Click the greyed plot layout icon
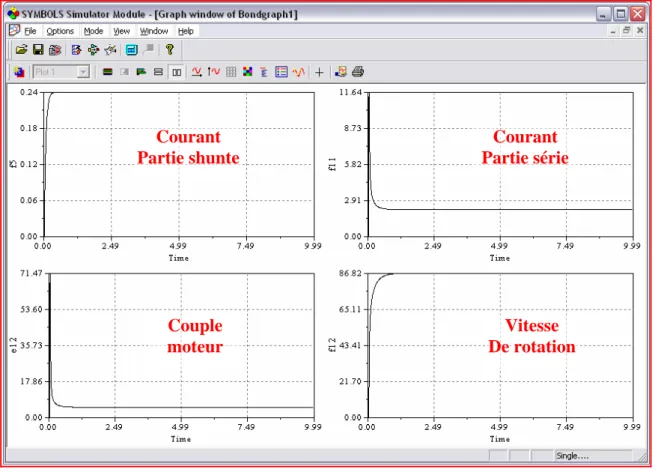This screenshot has width=655, height=469. 124,72
